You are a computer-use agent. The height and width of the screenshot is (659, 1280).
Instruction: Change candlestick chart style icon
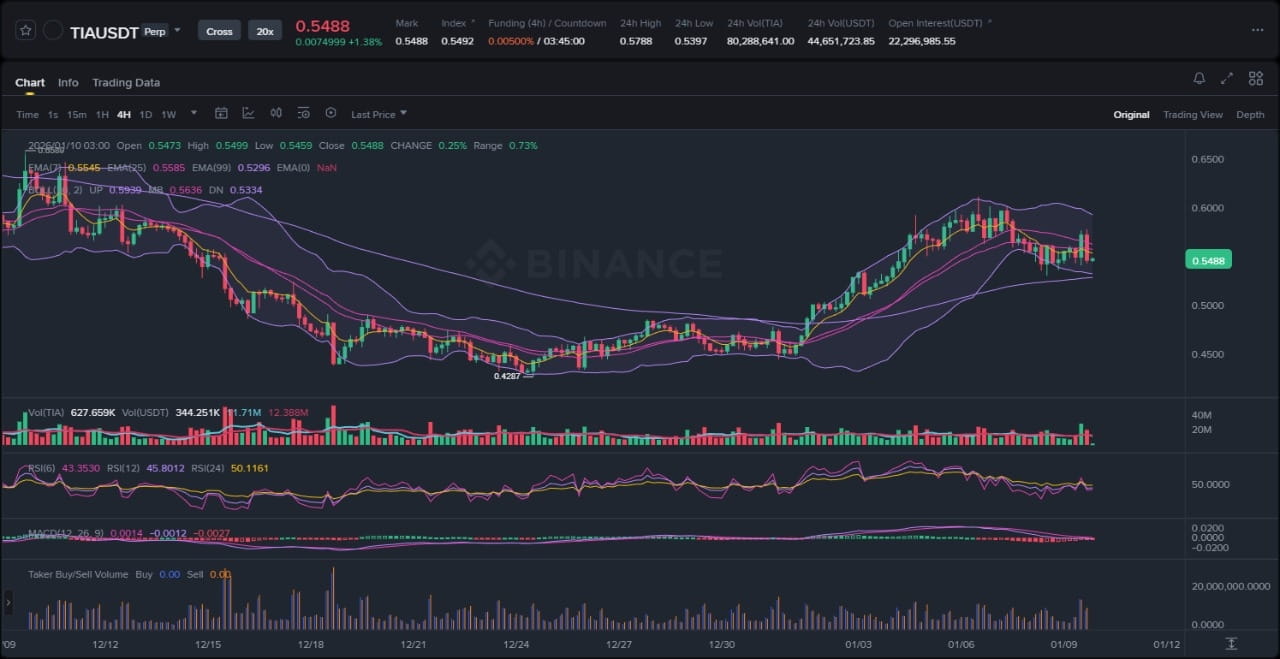[276, 113]
